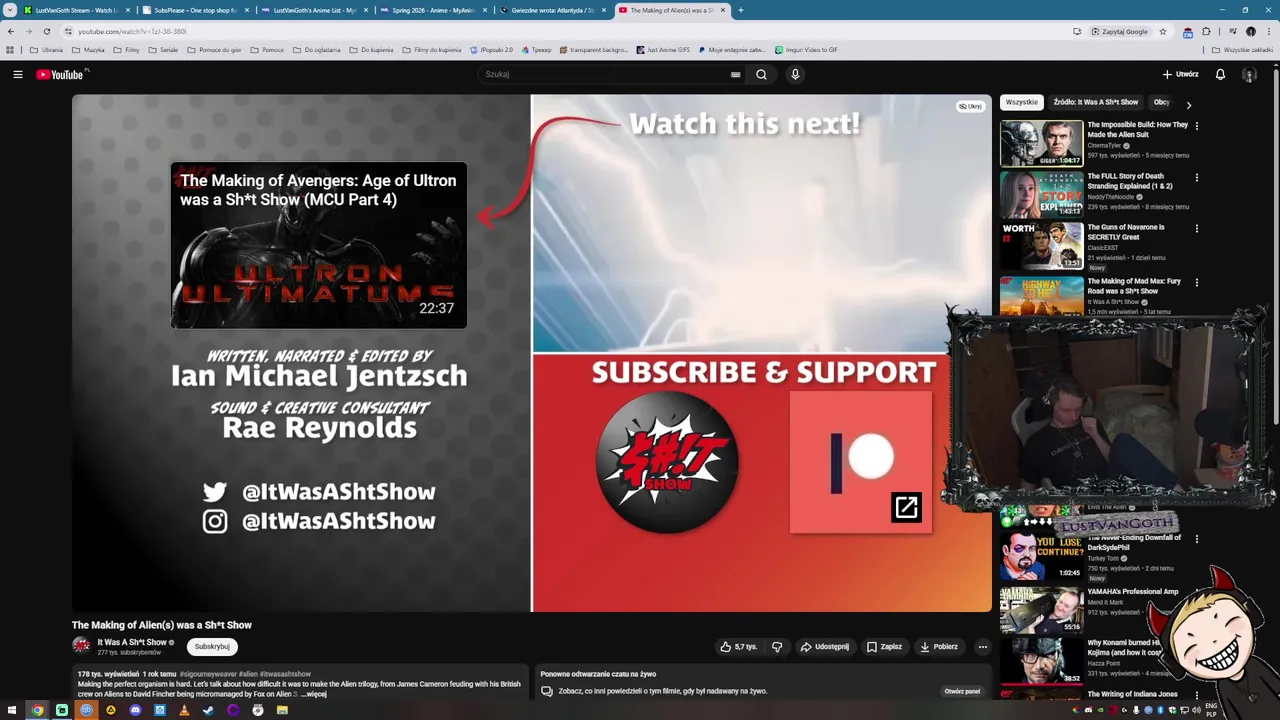Image resolution: width=1280 pixels, height=720 pixels.
Task: Click the magnifier search button
Action: (761, 74)
